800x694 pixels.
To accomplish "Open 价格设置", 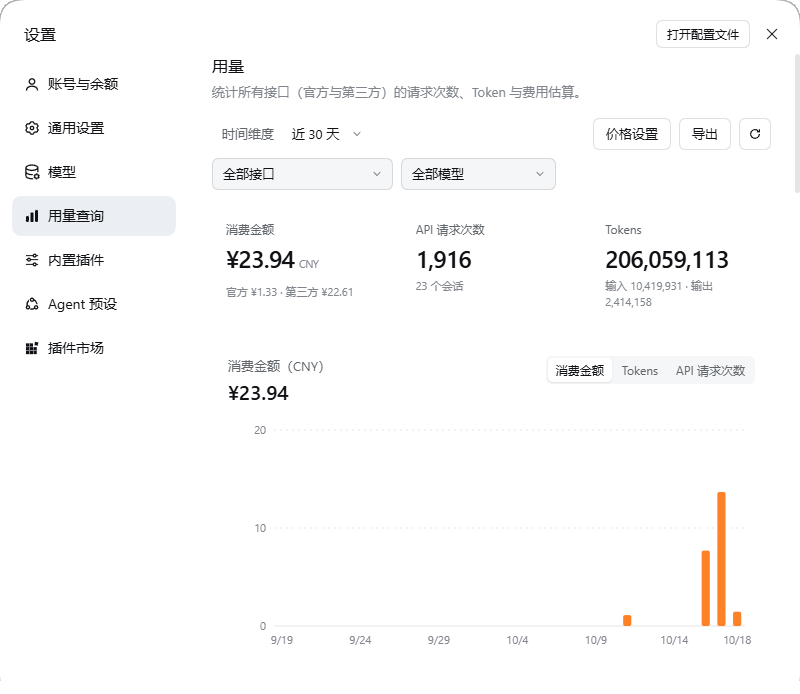I will 632,134.
